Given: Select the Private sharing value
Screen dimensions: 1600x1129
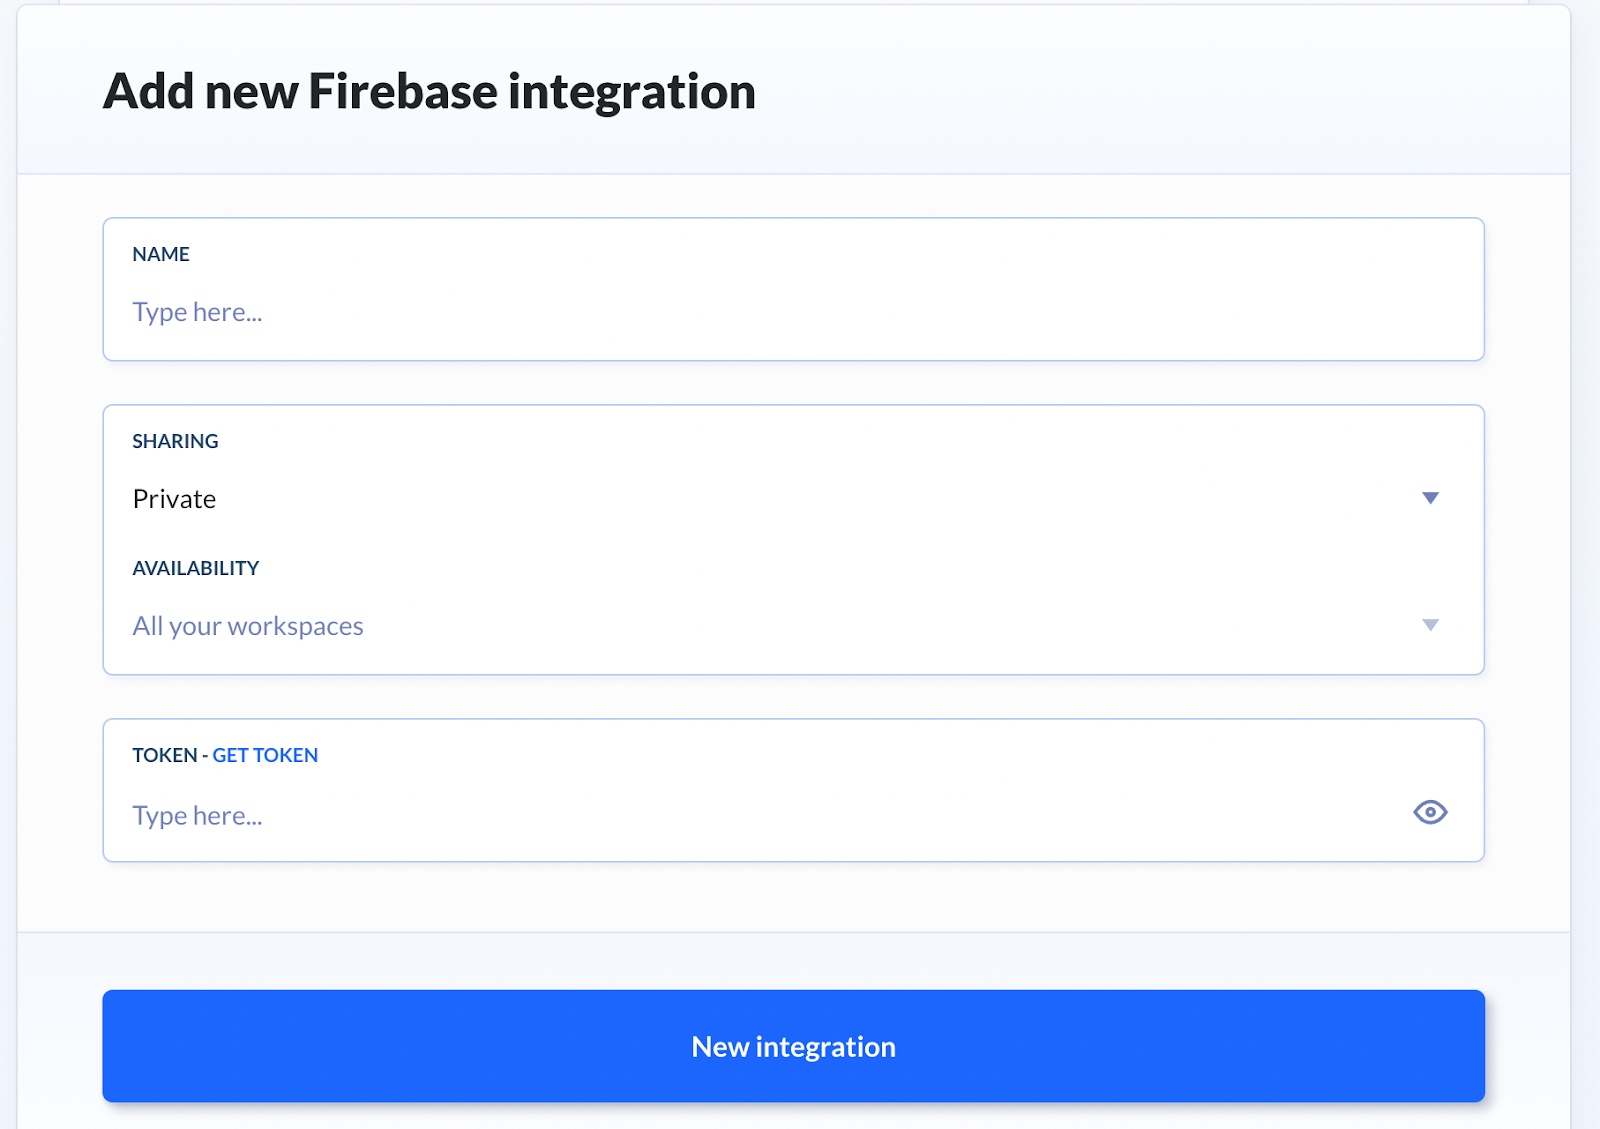Looking at the screenshot, I should (x=174, y=499).
